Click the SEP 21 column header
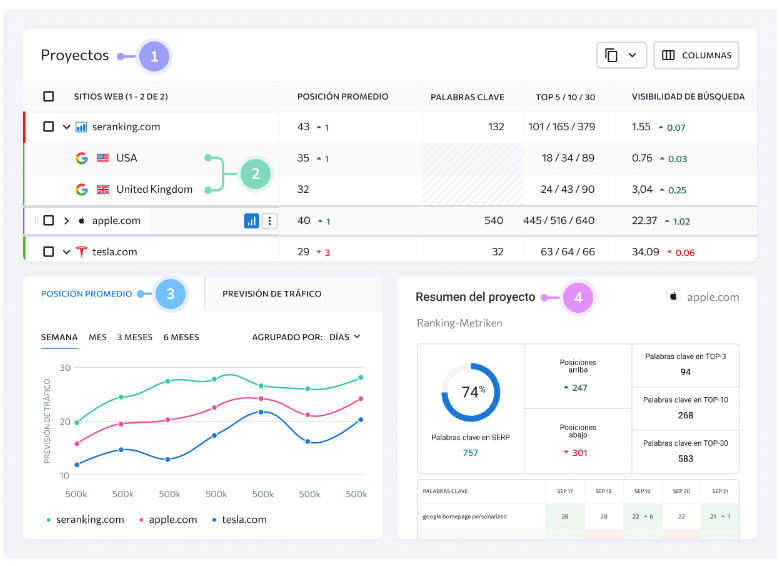The width and height of the screenshot is (781, 566). point(720,491)
